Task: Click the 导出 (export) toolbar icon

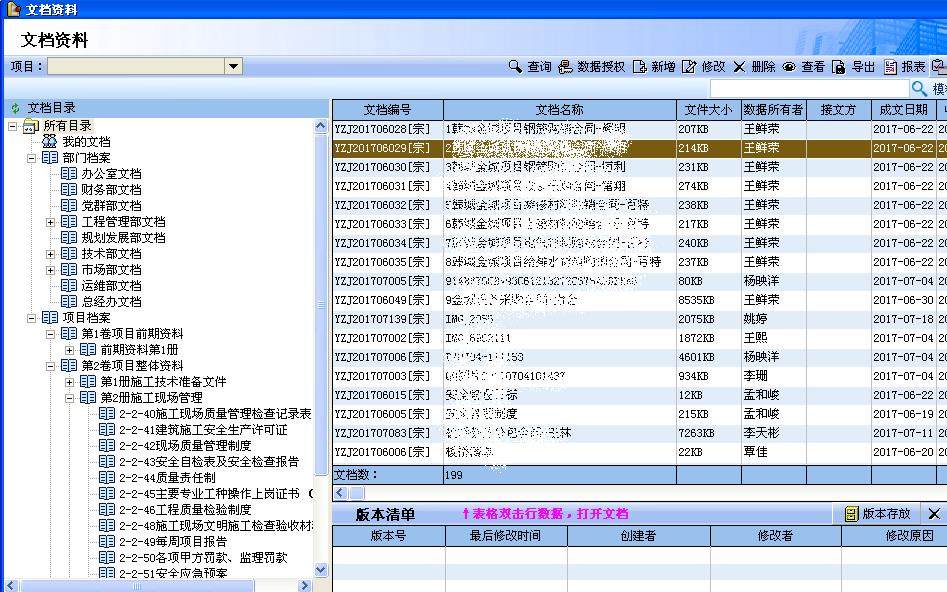Action: [839, 67]
